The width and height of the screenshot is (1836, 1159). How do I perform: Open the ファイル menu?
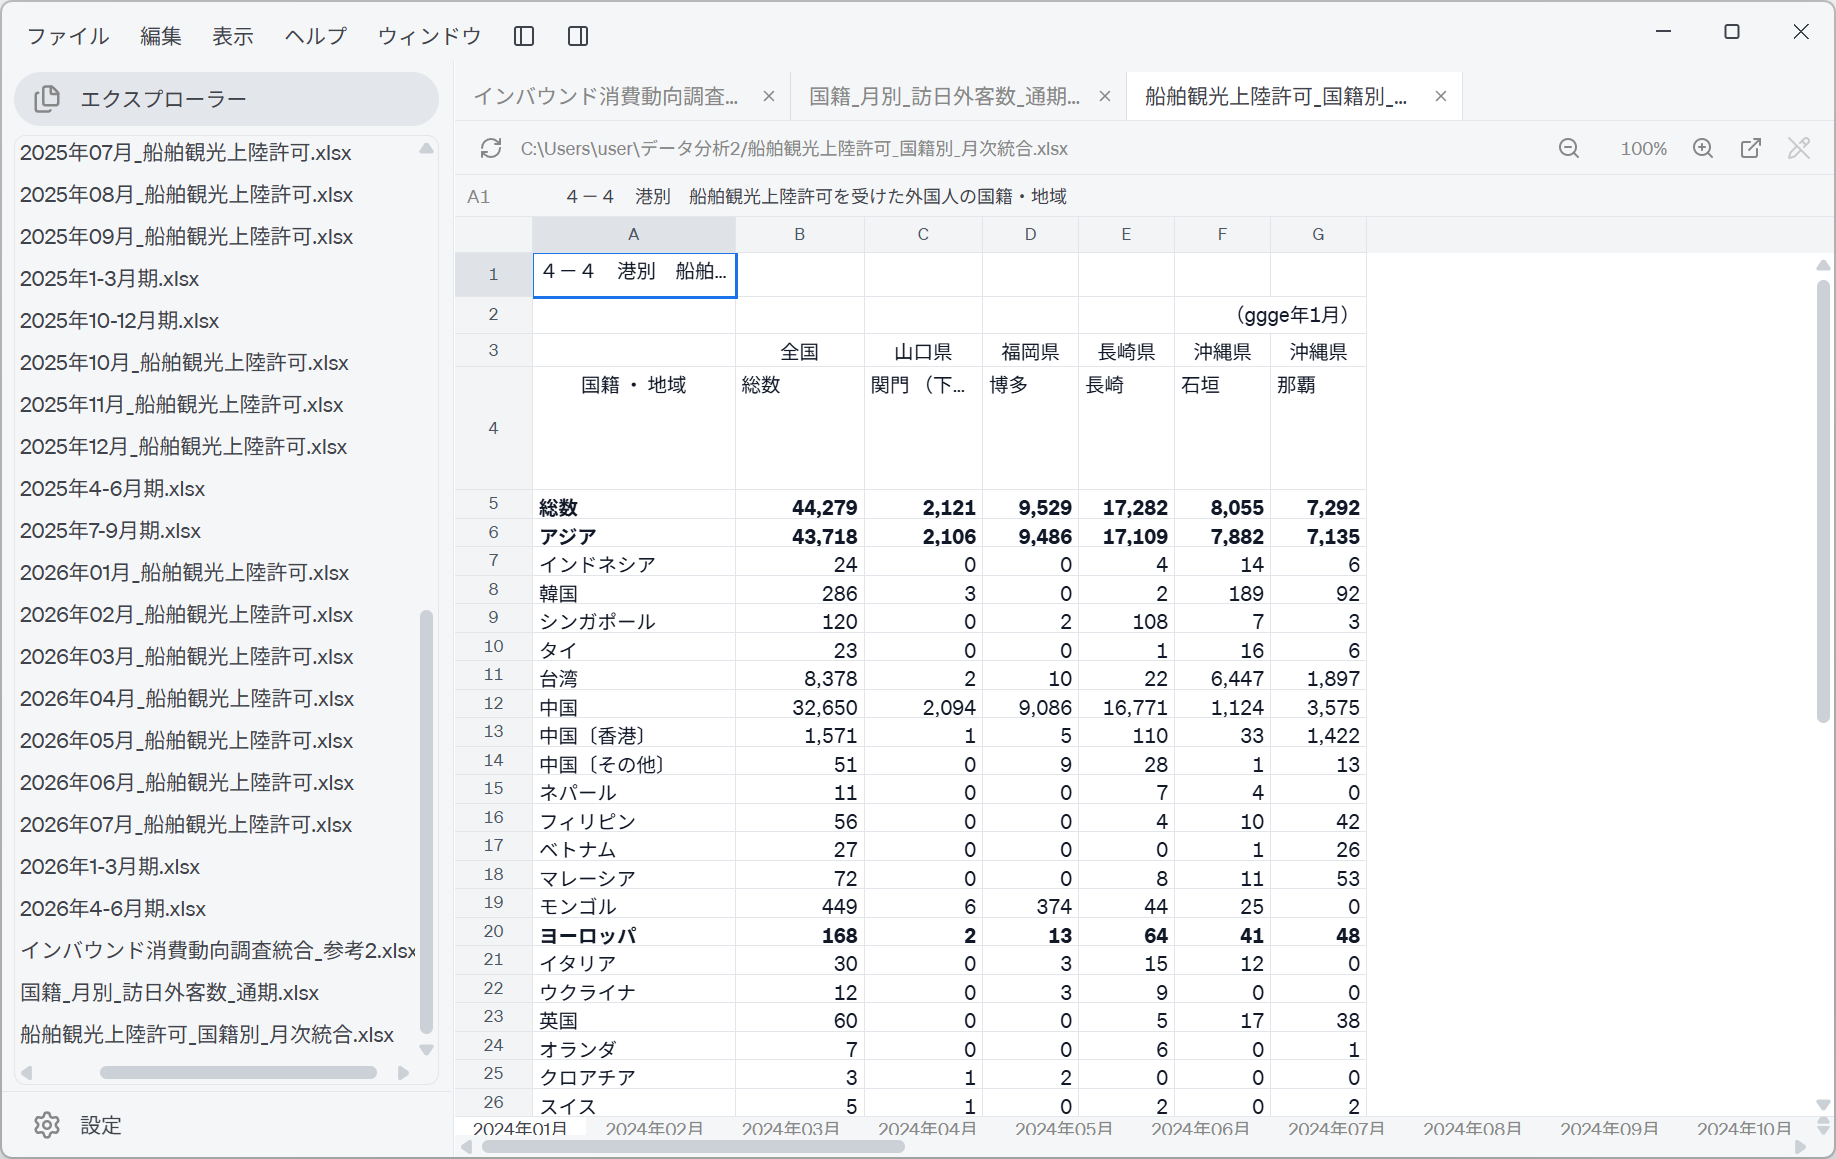68,36
